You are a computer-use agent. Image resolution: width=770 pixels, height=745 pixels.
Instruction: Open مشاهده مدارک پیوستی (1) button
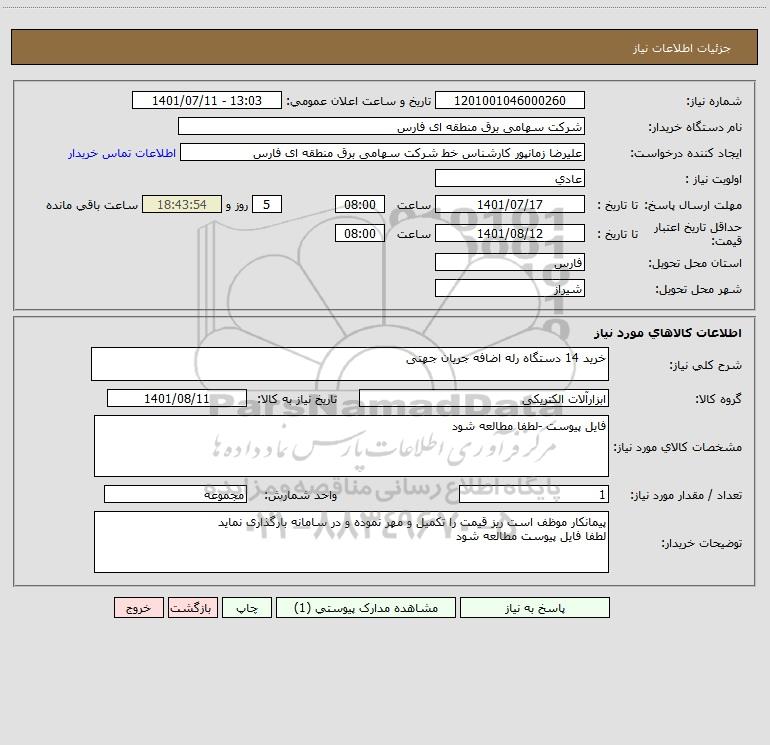[x=366, y=608]
